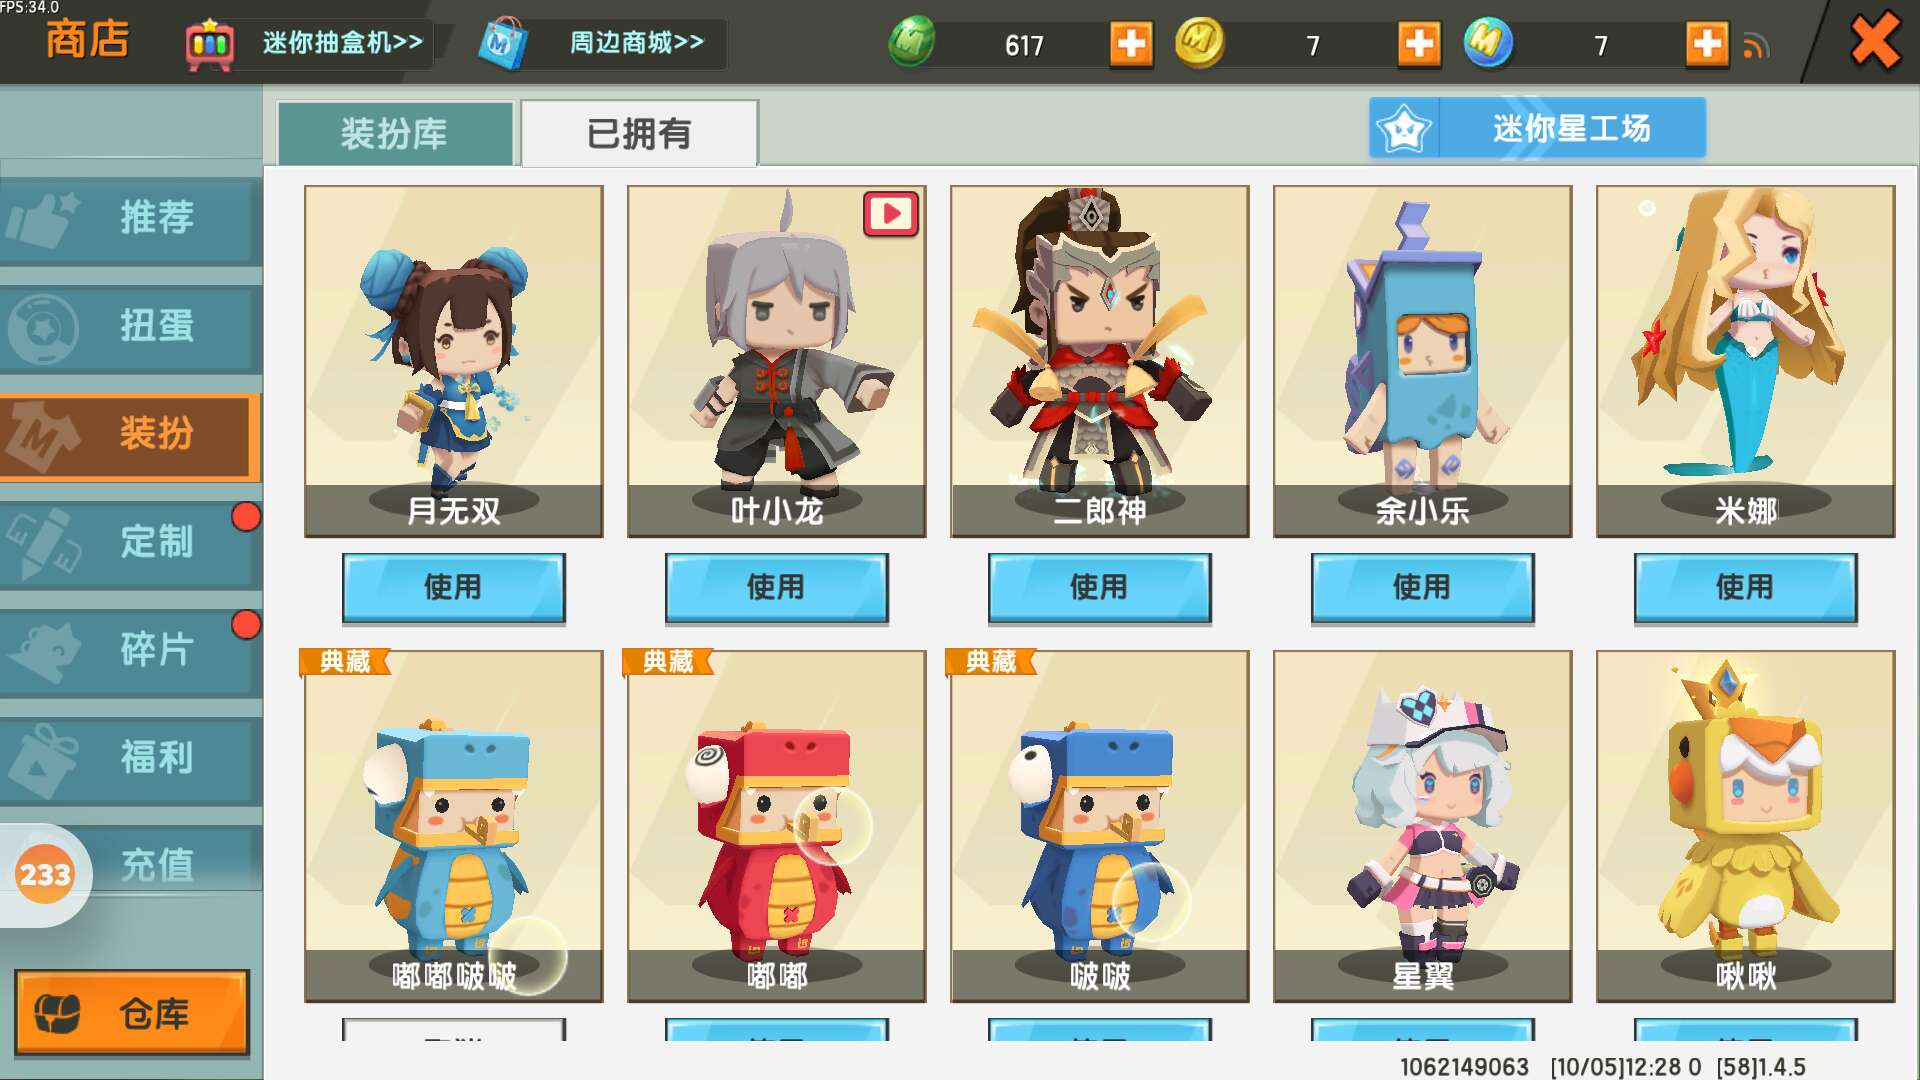Tap the 233 floating badge icon
This screenshot has width=1920, height=1080.
[x=45, y=875]
